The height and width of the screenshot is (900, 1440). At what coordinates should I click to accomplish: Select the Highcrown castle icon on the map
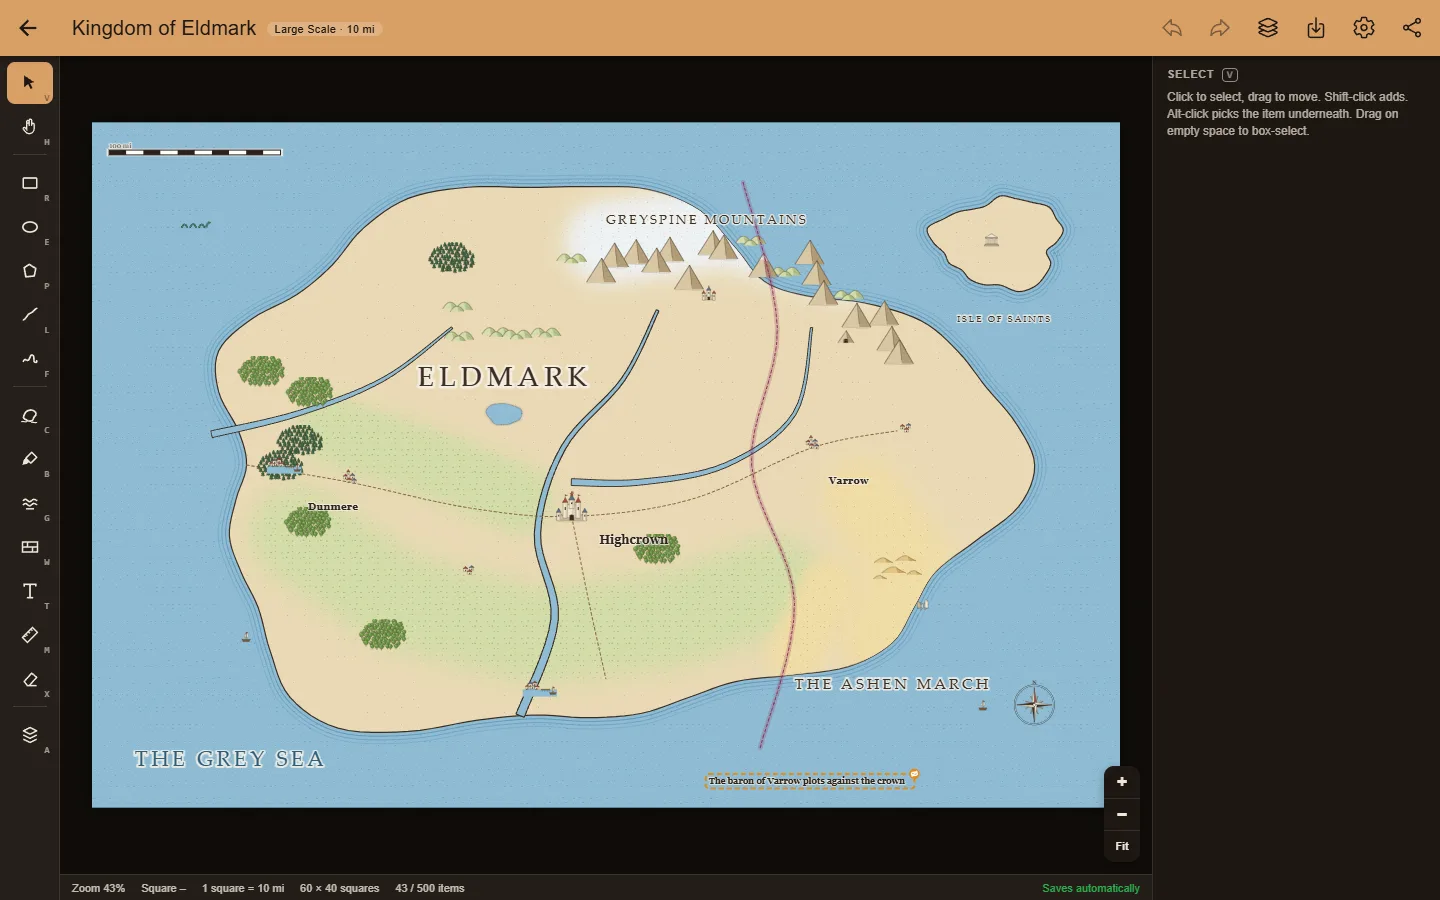[x=572, y=507]
